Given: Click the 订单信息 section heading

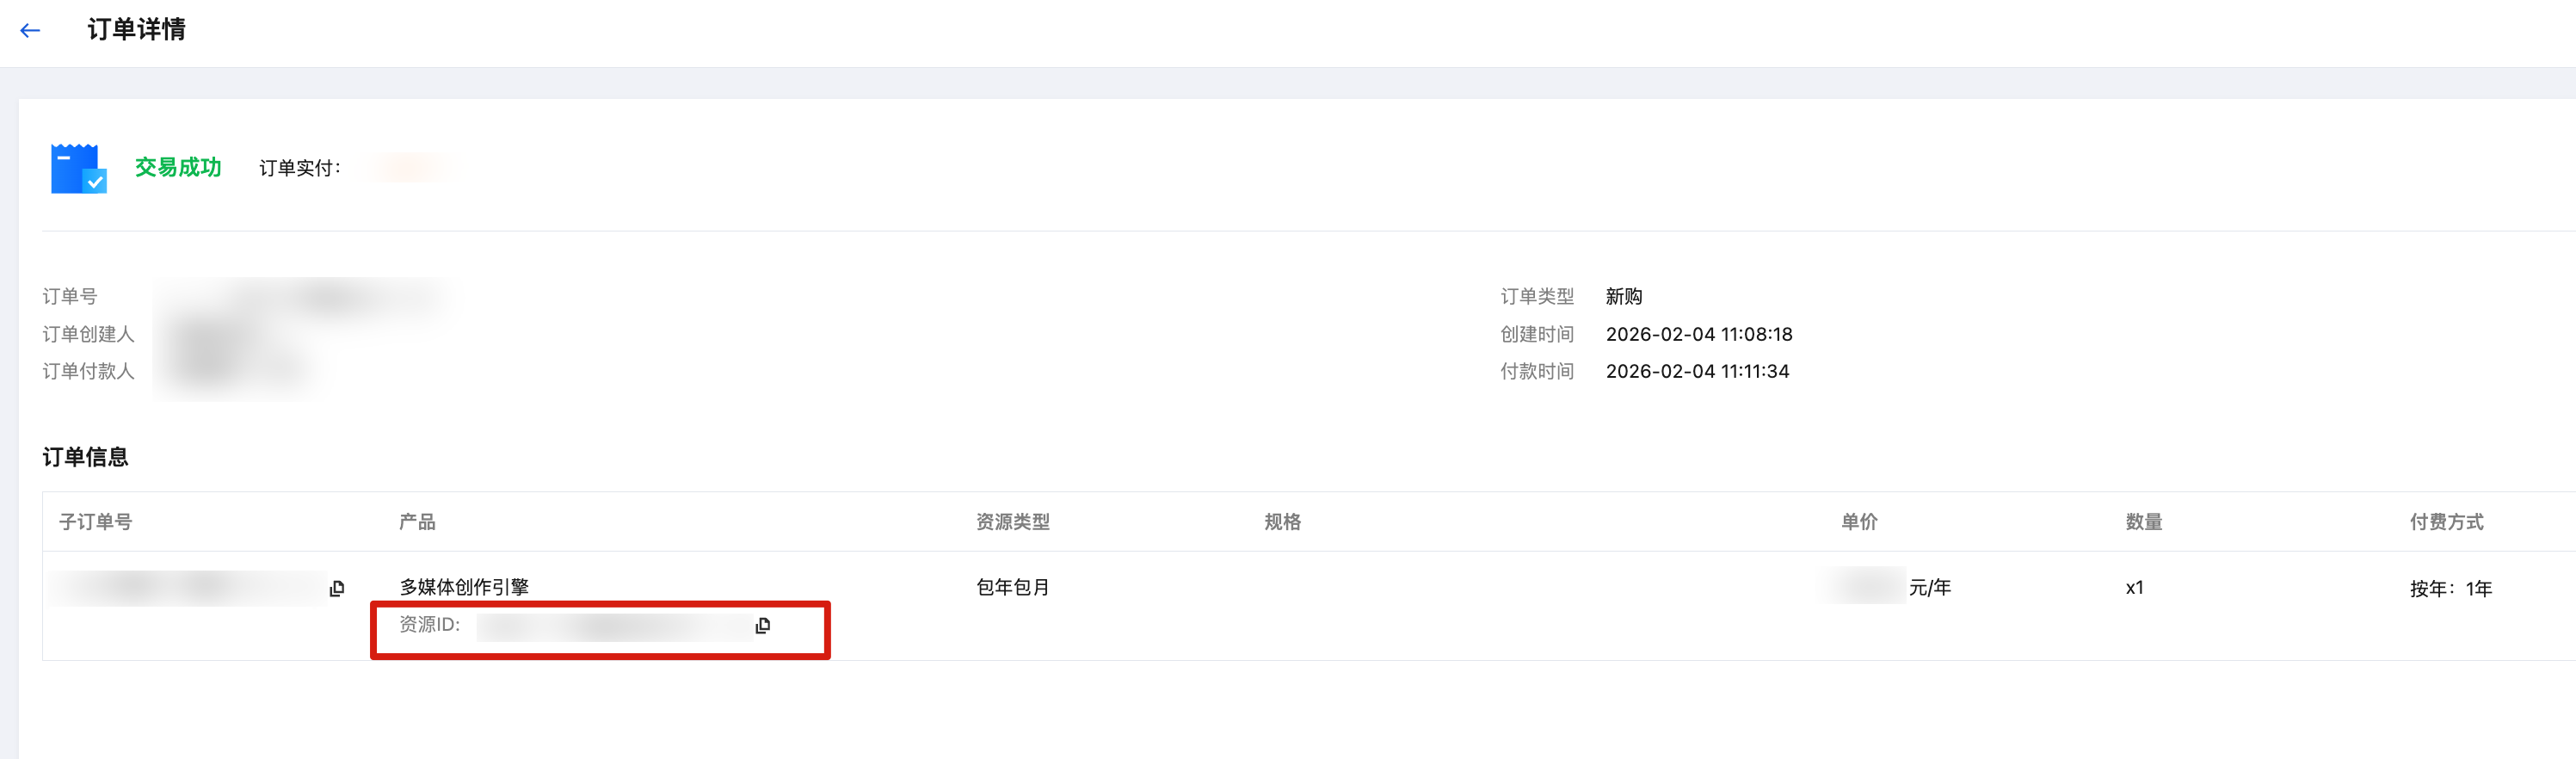Looking at the screenshot, I should point(85,457).
